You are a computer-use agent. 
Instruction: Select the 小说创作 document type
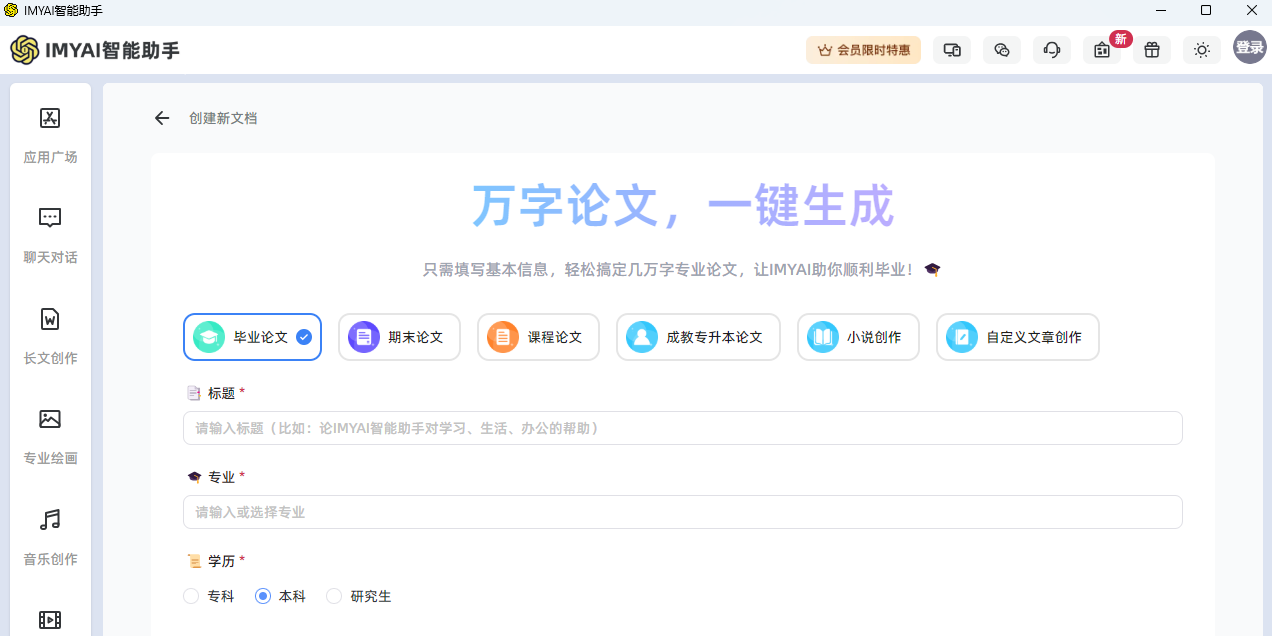pyautogui.click(x=858, y=337)
